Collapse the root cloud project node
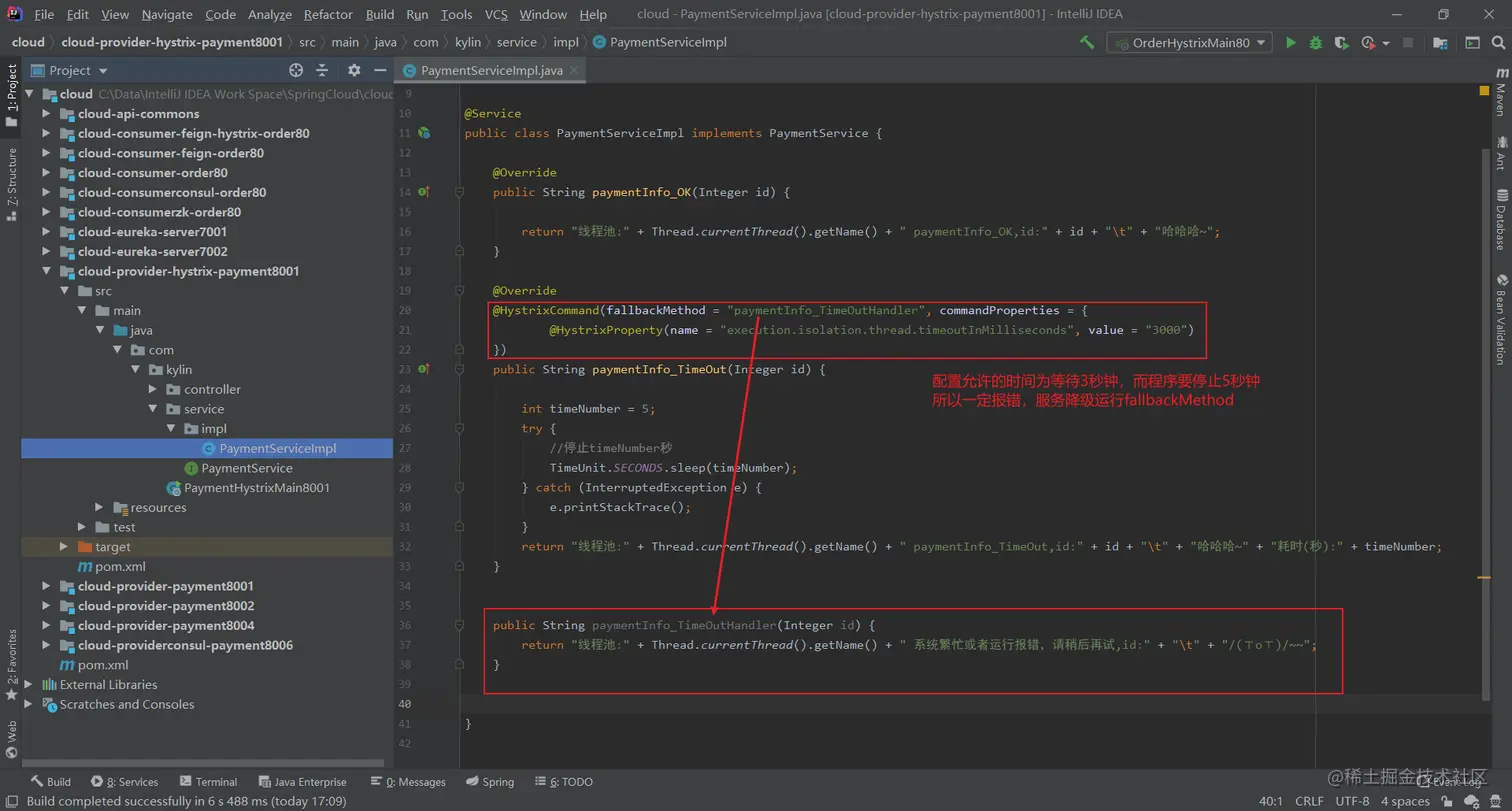This screenshot has height=811, width=1512. pos(28,94)
